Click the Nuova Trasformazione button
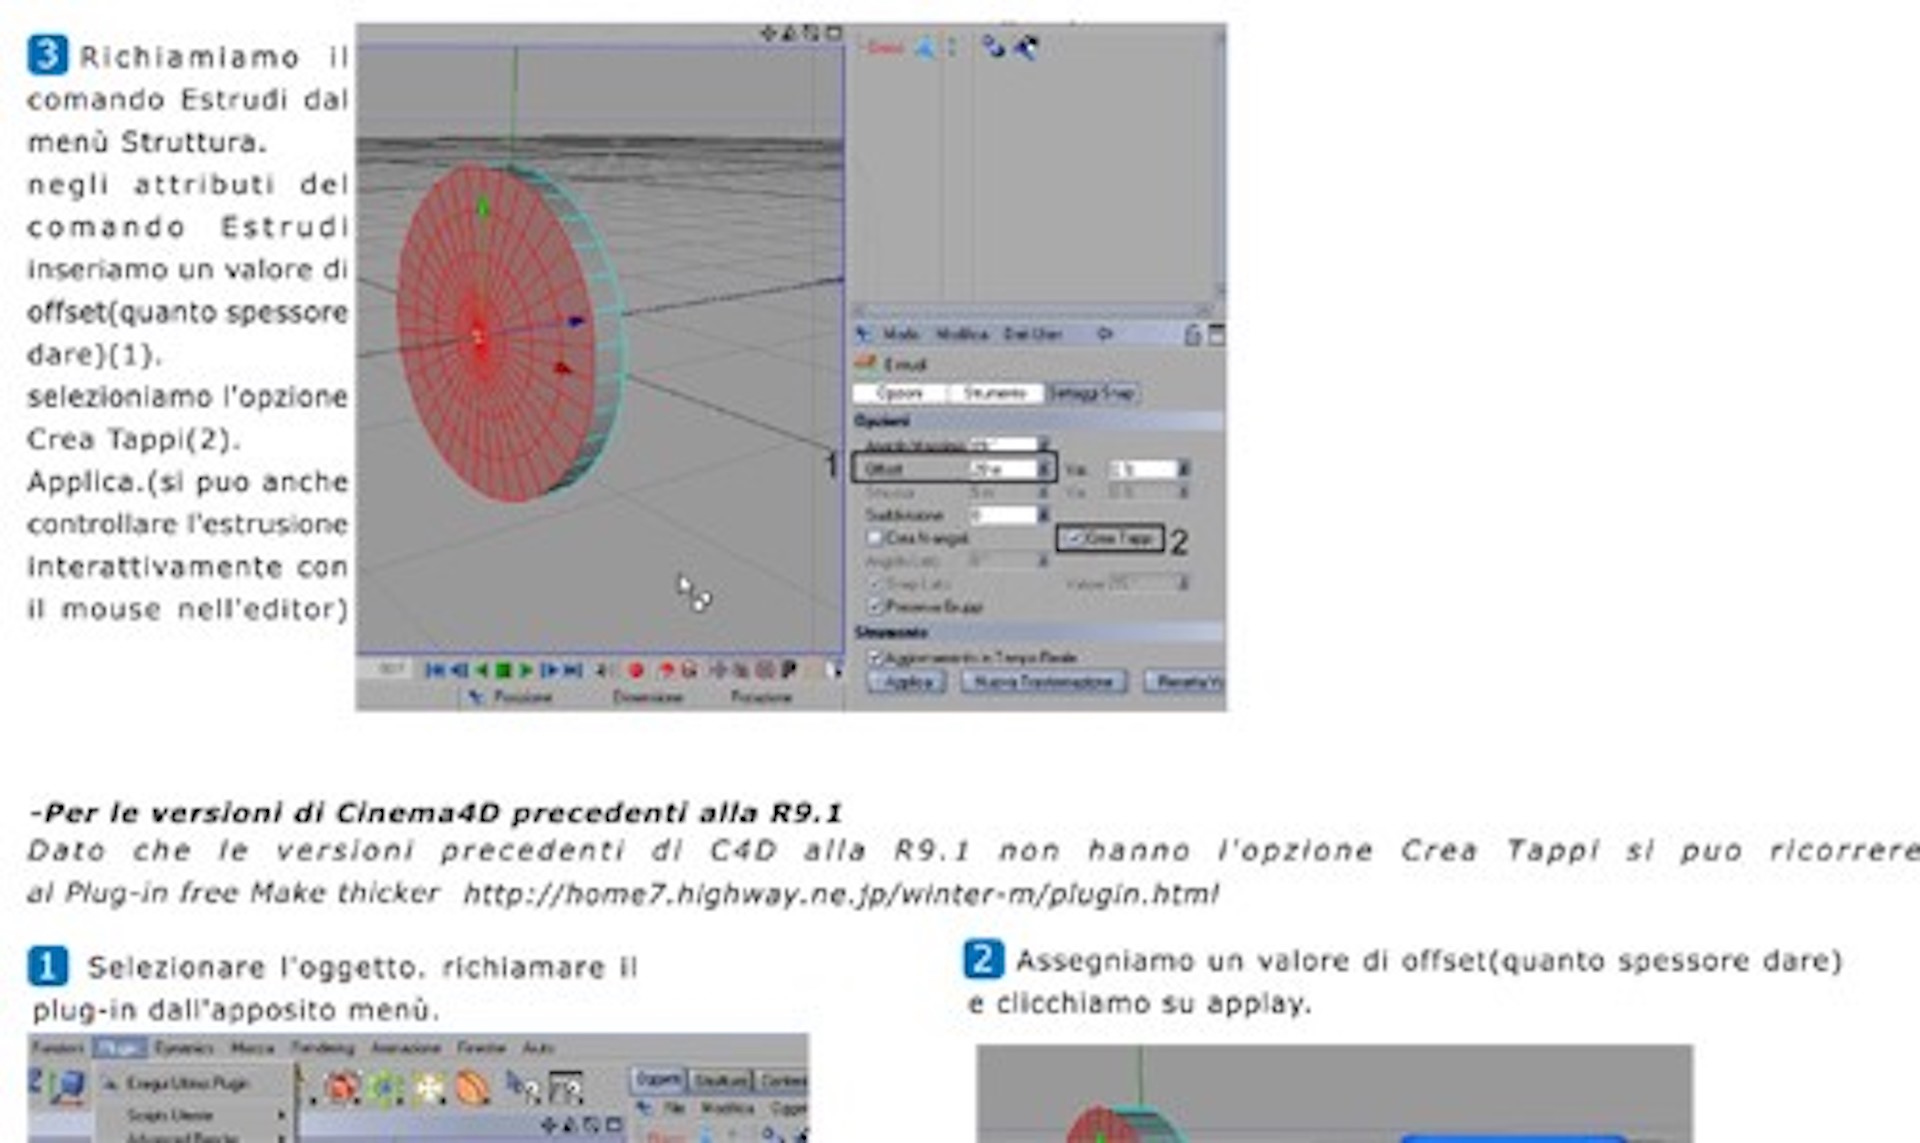This screenshot has width=1920, height=1143. pyautogui.click(x=1043, y=682)
